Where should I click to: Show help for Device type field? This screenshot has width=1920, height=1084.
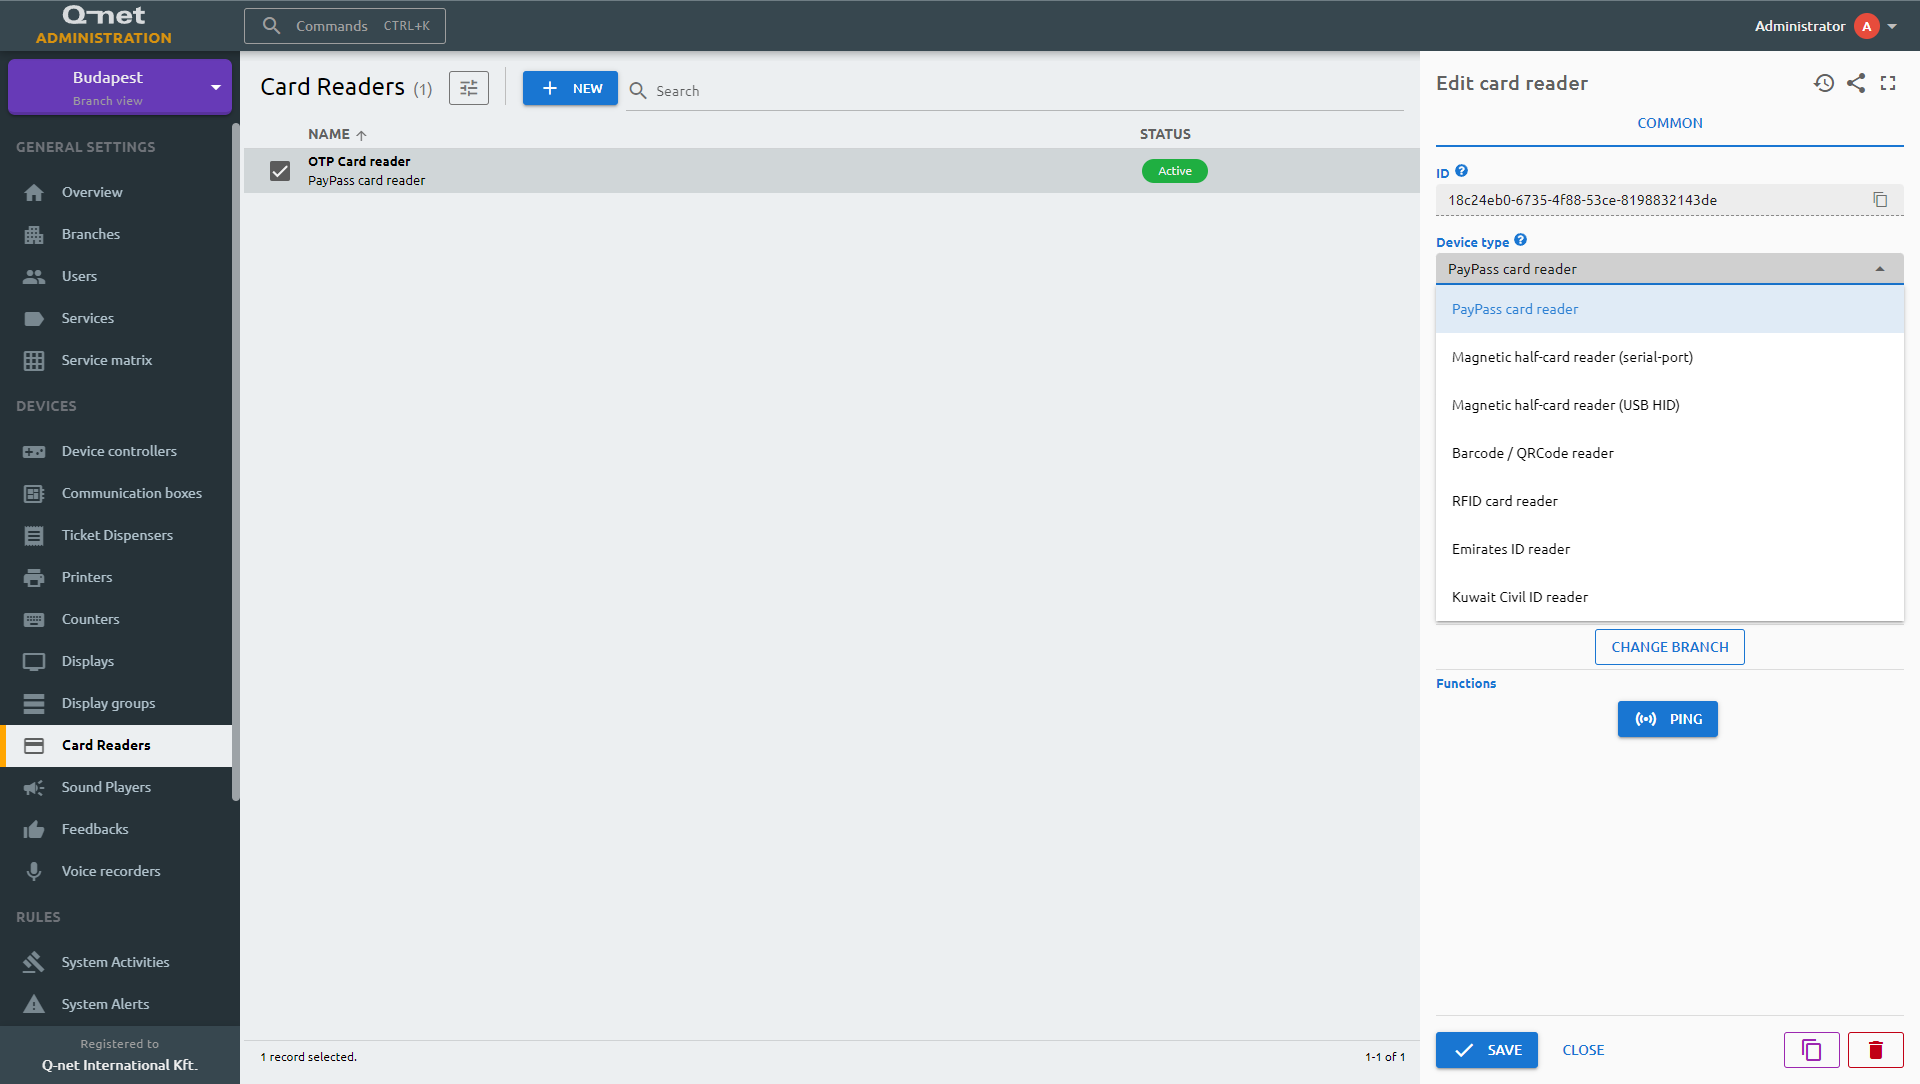pyautogui.click(x=1520, y=240)
